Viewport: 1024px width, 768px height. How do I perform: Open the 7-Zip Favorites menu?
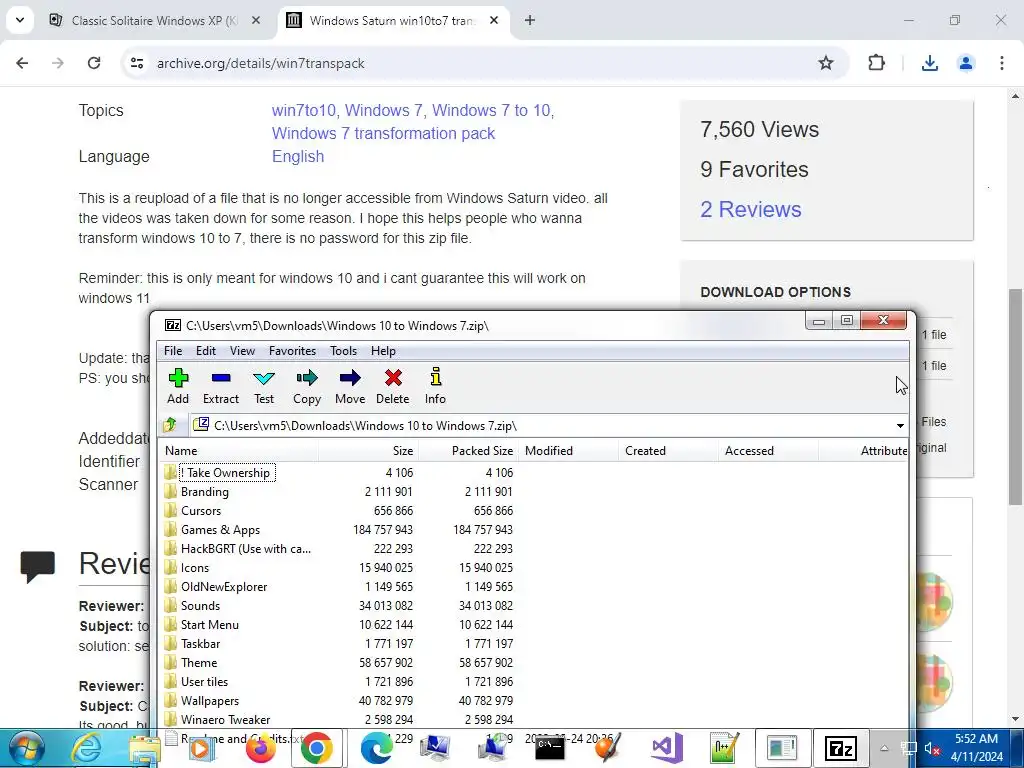click(293, 351)
